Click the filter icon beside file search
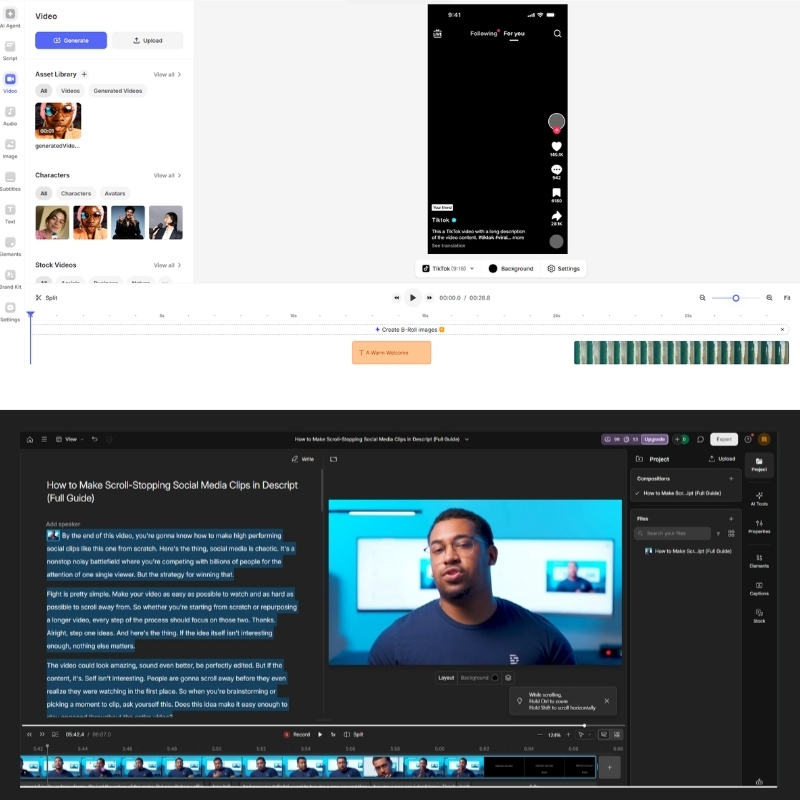Screen dimensions: 800x800 click(718, 533)
